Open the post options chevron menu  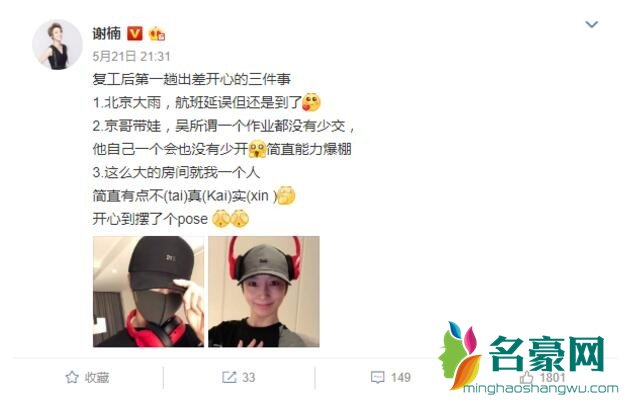[x=591, y=25]
